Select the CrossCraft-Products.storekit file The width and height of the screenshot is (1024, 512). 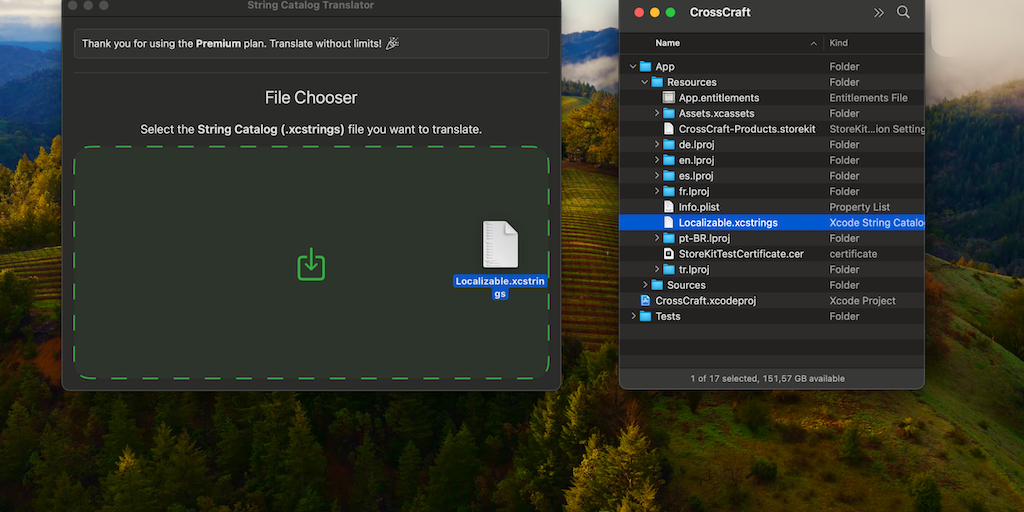pos(746,129)
